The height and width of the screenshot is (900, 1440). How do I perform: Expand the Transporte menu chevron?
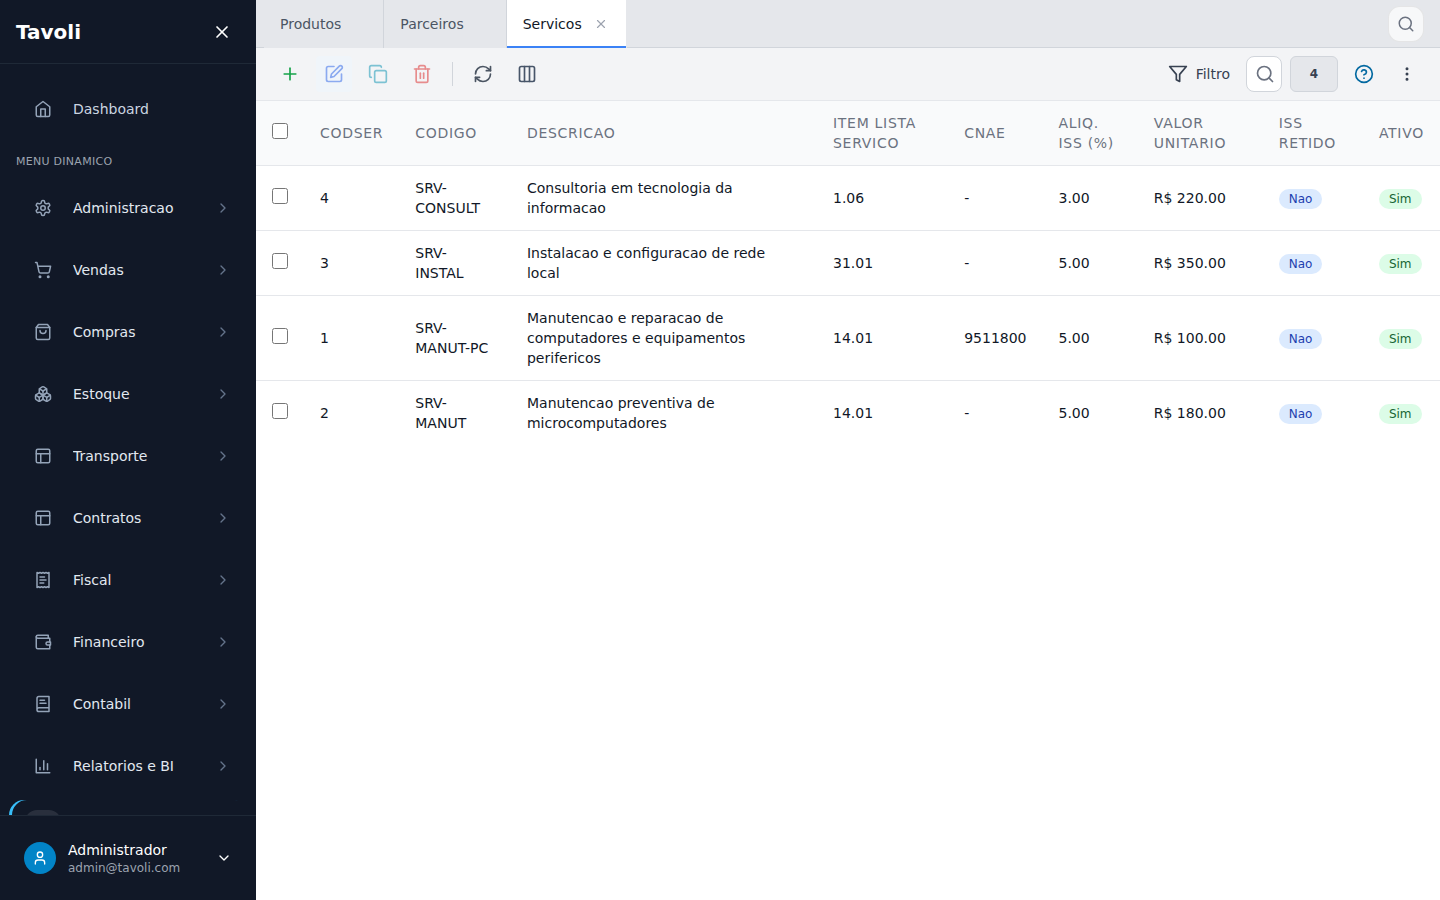[x=223, y=456]
